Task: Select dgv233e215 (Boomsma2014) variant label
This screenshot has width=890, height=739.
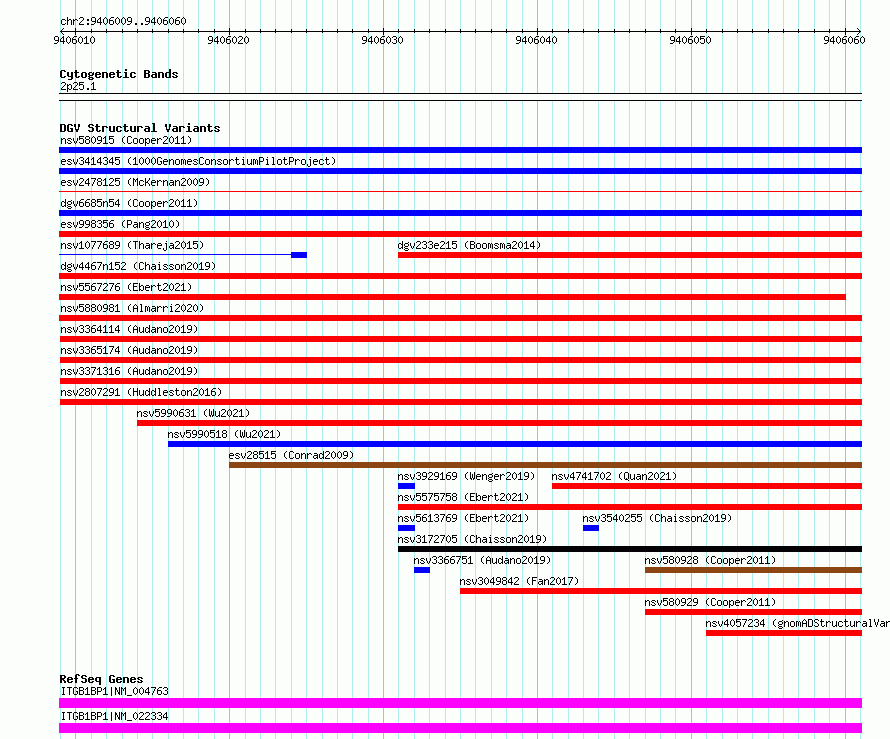Action: [x=469, y=245]
